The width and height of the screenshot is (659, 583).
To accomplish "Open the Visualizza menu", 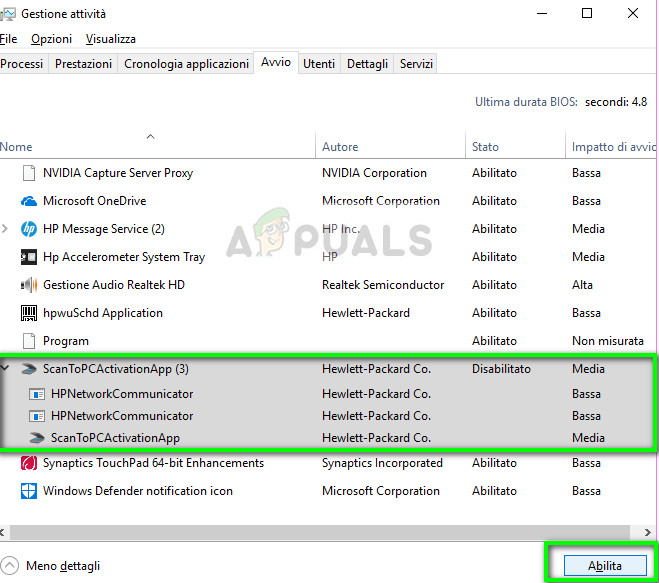I will tap(110, 39).
